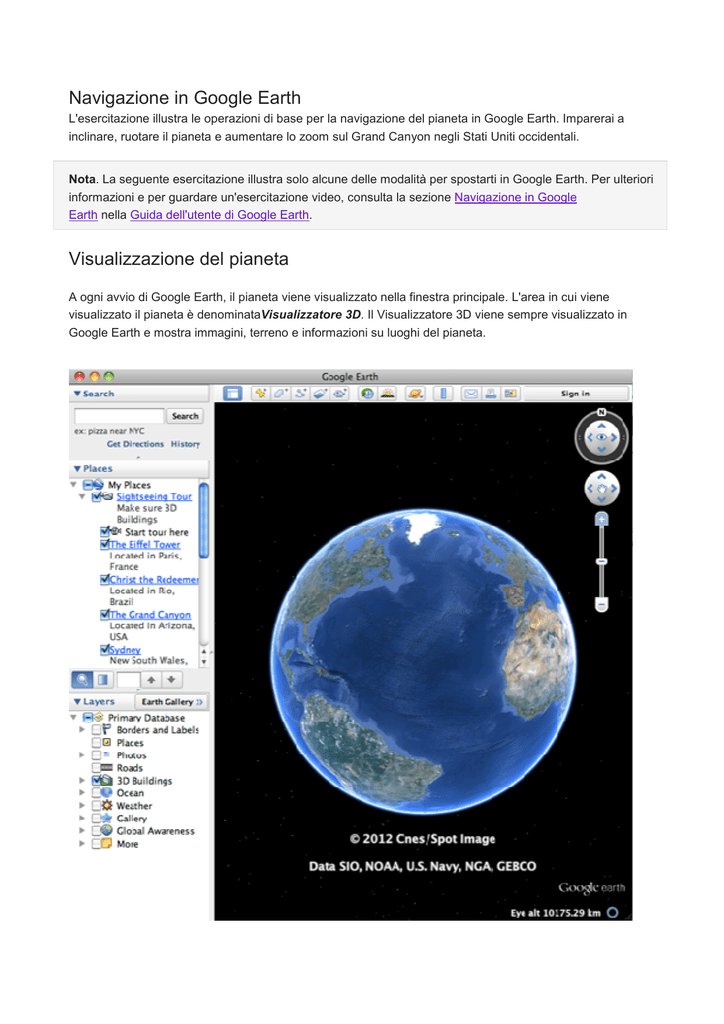Screen dimensions: 724x1024
Task: Uncheck the Sightseeing Tour checkbox
Action: [x=97, y=497]
